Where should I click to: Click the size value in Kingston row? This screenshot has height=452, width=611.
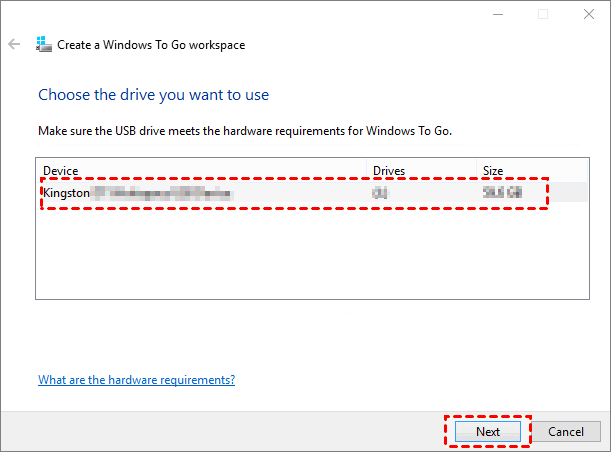point(503,192)
